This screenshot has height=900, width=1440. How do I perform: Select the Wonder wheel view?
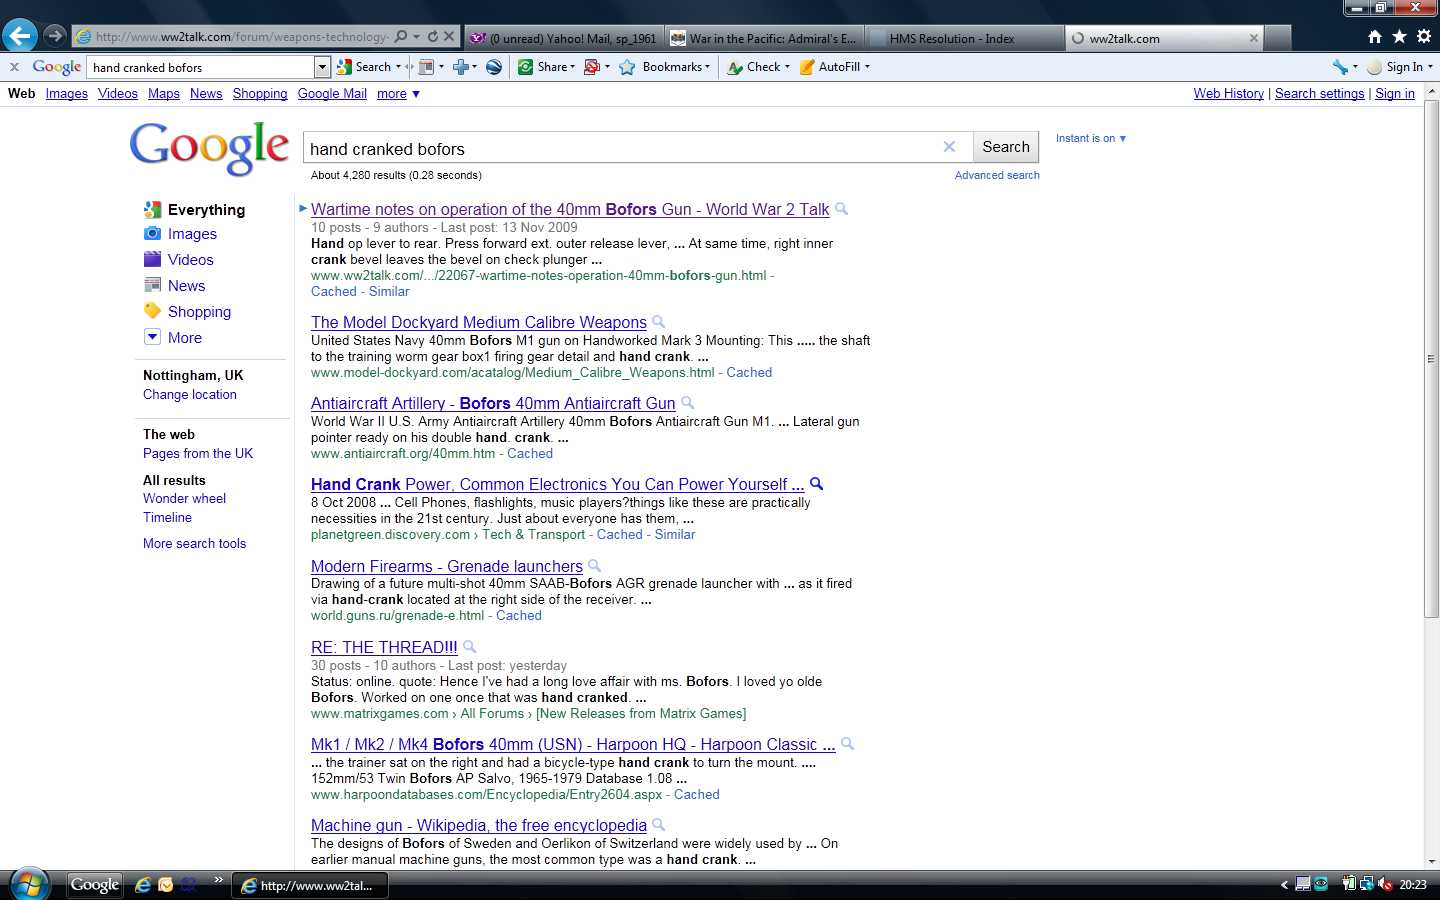184,499
